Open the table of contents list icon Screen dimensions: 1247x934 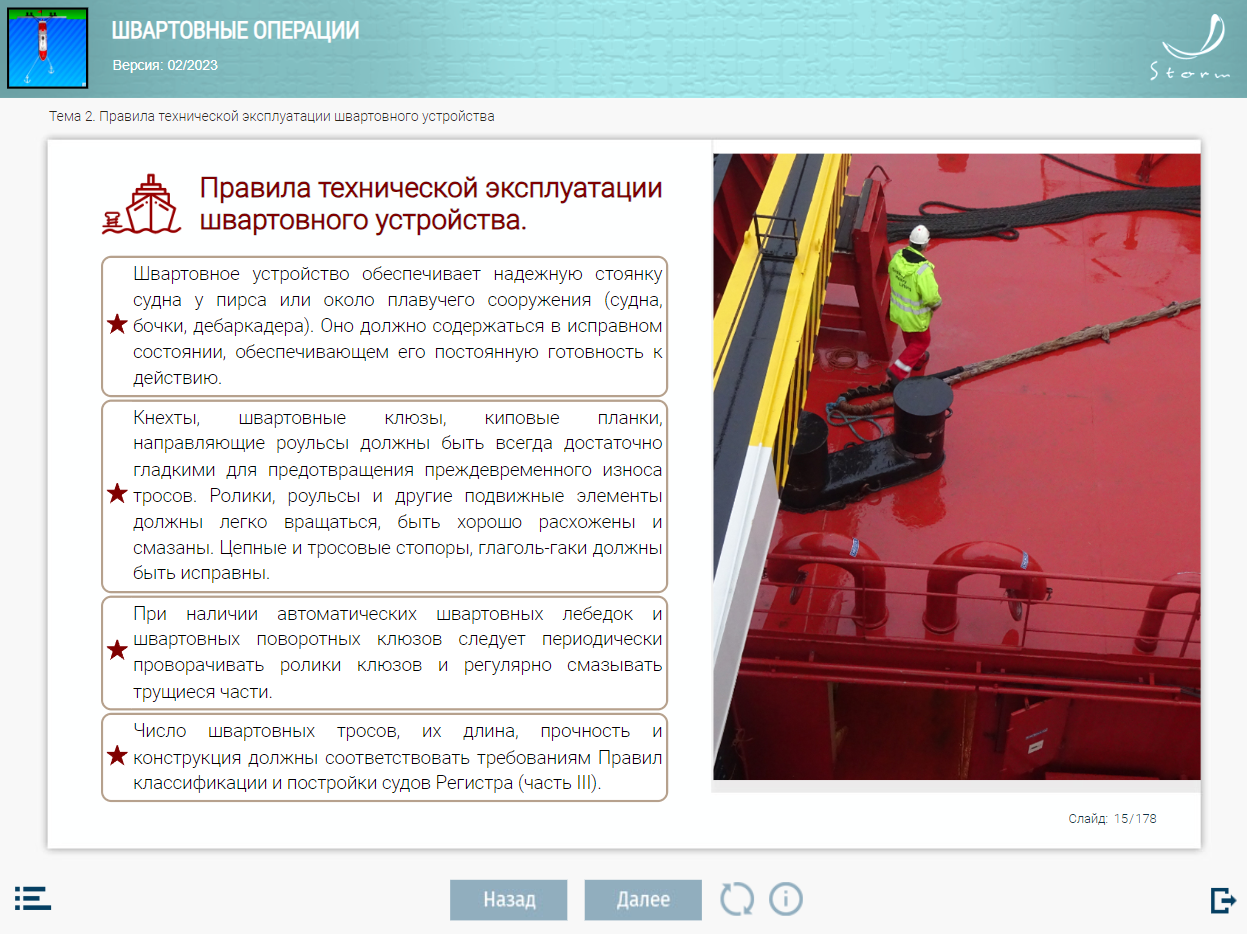(x=33, y=898)
